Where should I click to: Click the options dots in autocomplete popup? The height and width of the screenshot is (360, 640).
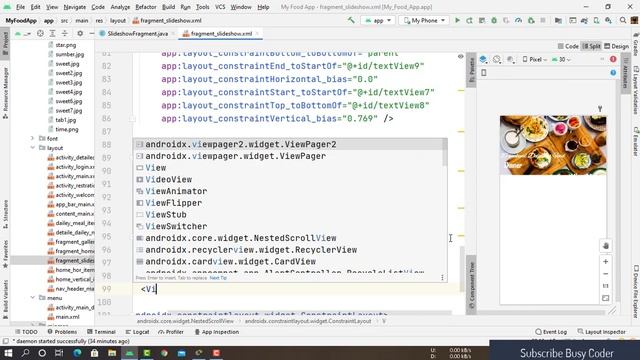click(442, 278)
